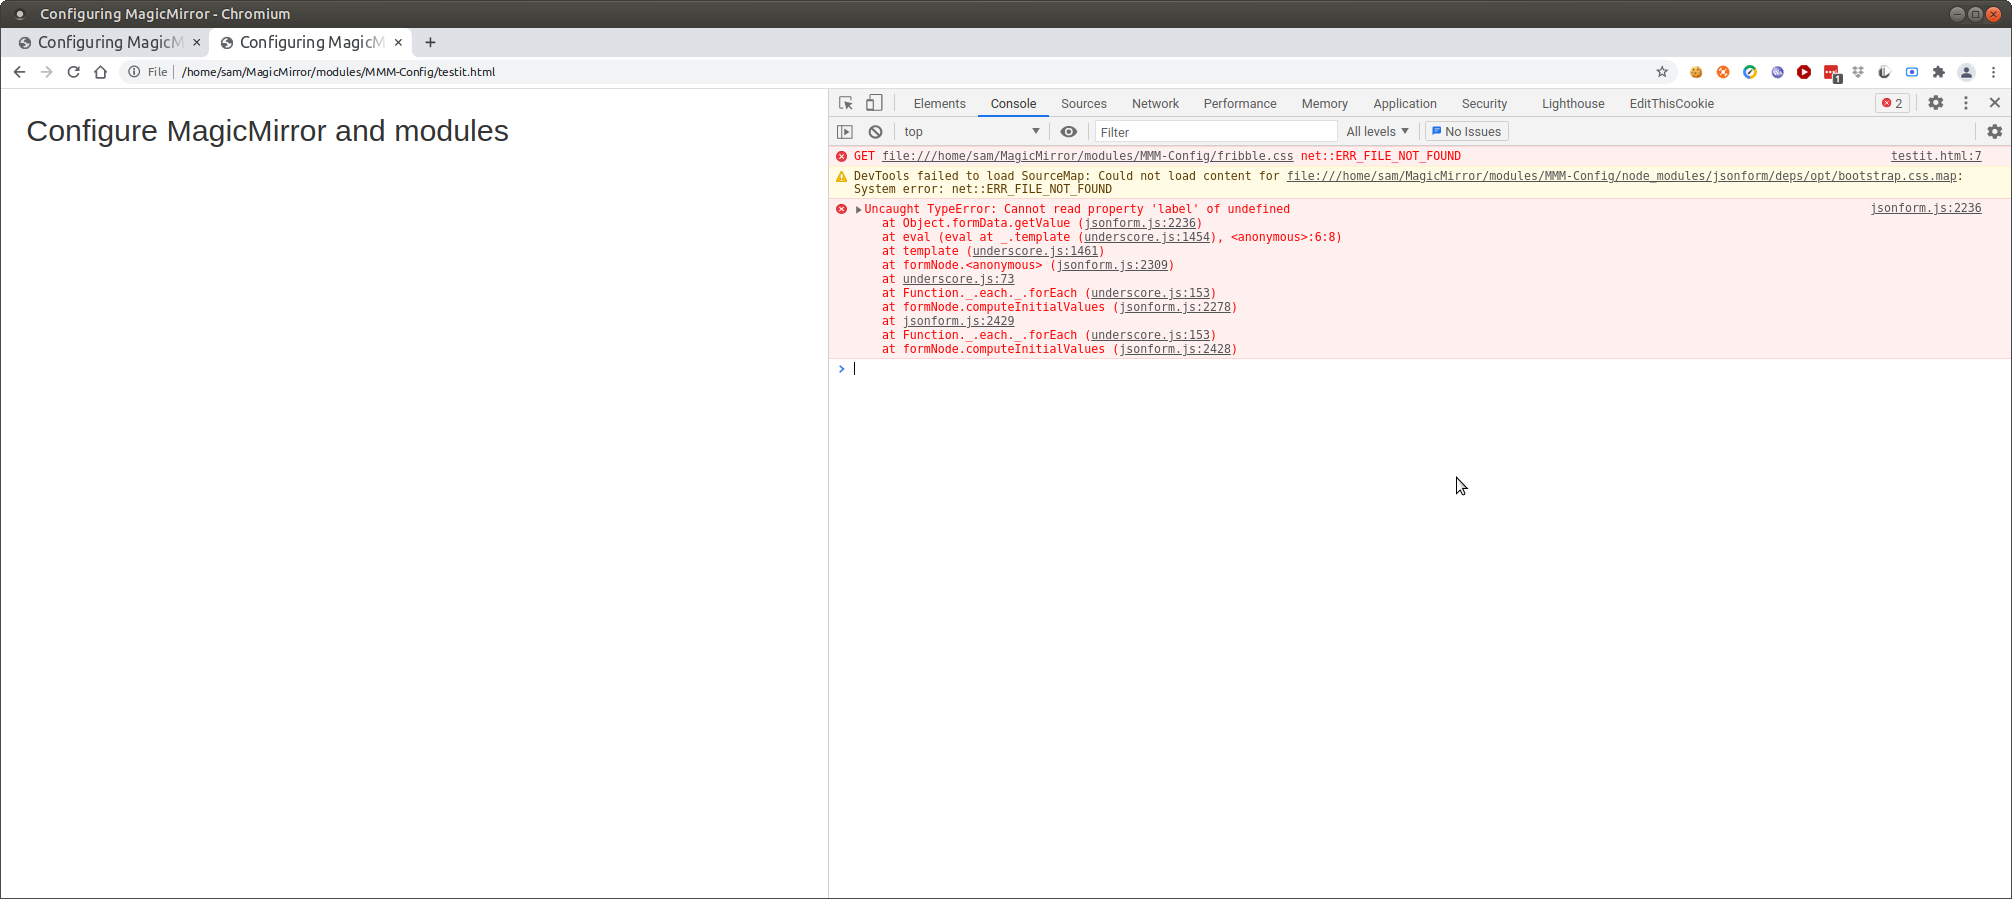Close the DevTools panel
The height and width of the screenshot is (899, 2012).
[x=1995, y=103]
